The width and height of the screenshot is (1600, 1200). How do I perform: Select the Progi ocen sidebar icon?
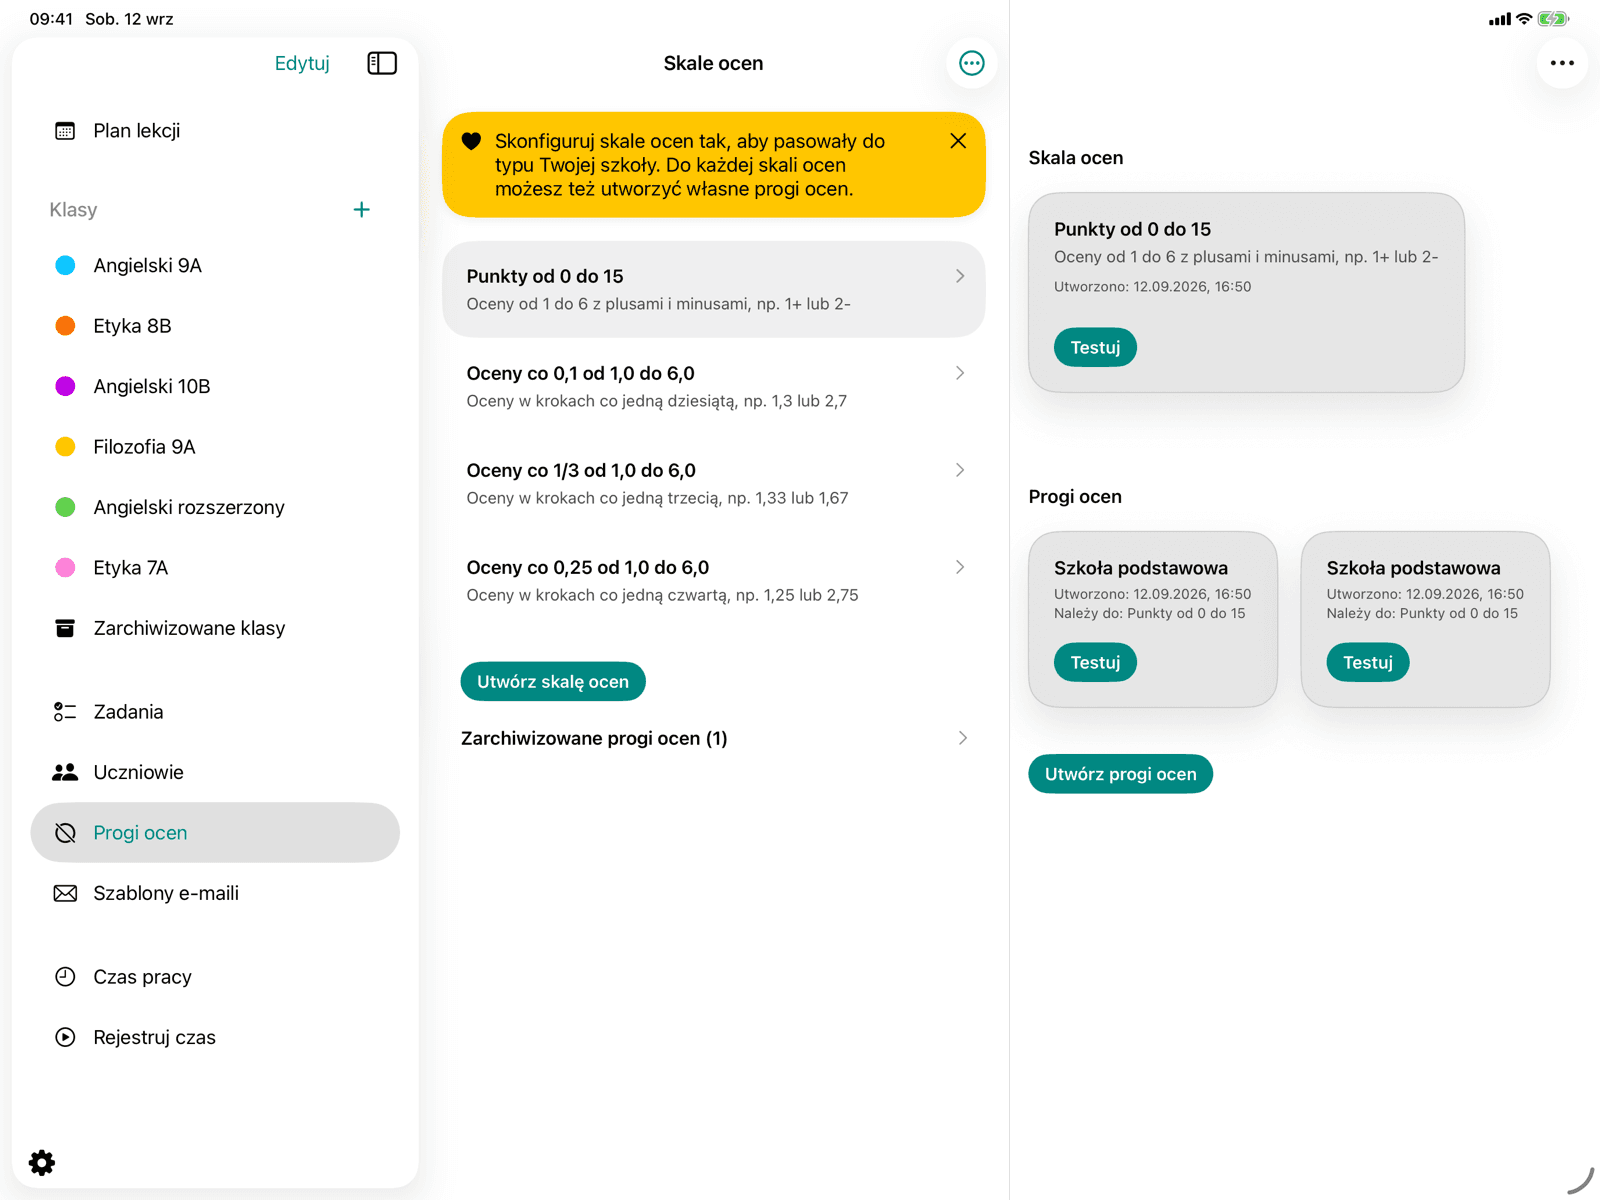coord(65,833)
